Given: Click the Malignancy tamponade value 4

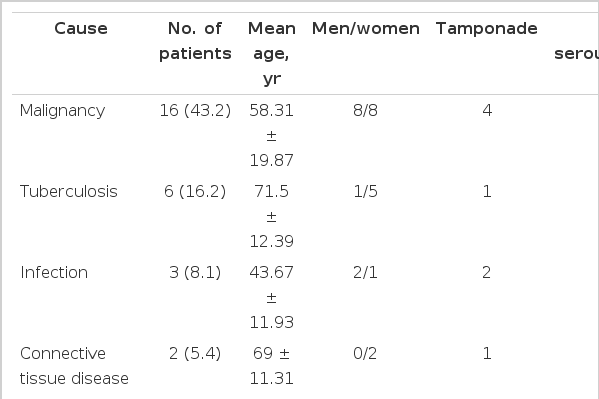Looking at the screenshot, I should click(x=487, y=111).
